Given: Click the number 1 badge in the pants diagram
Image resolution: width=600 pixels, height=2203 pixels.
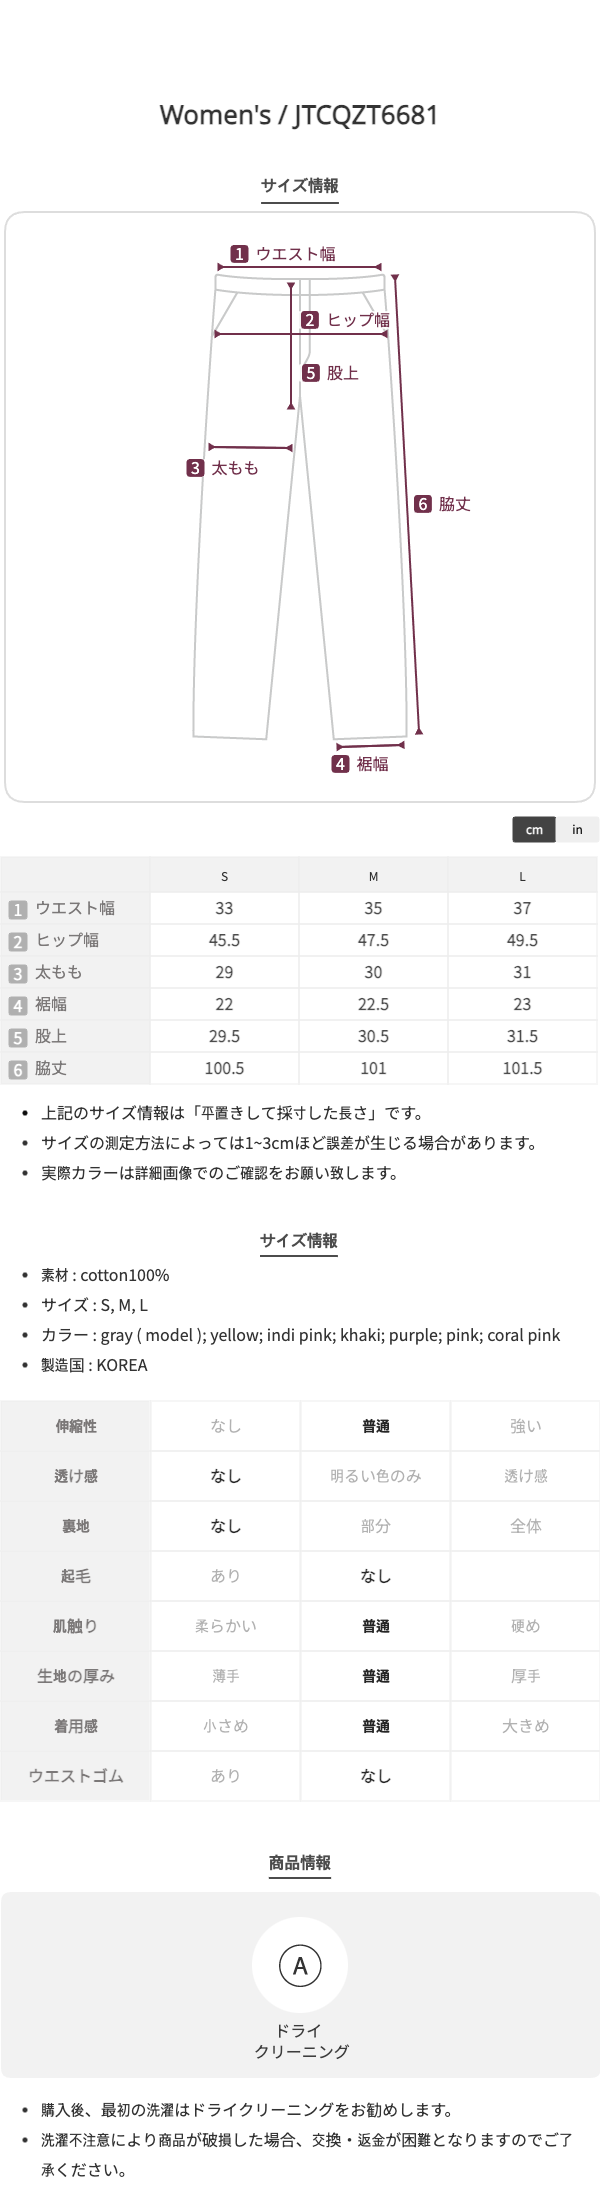Looking at the screenshot, I should click(x=239, y=254).
